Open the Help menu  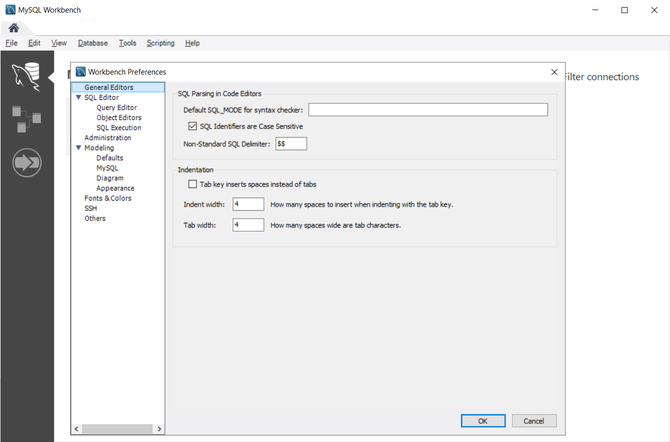[192, 43]
